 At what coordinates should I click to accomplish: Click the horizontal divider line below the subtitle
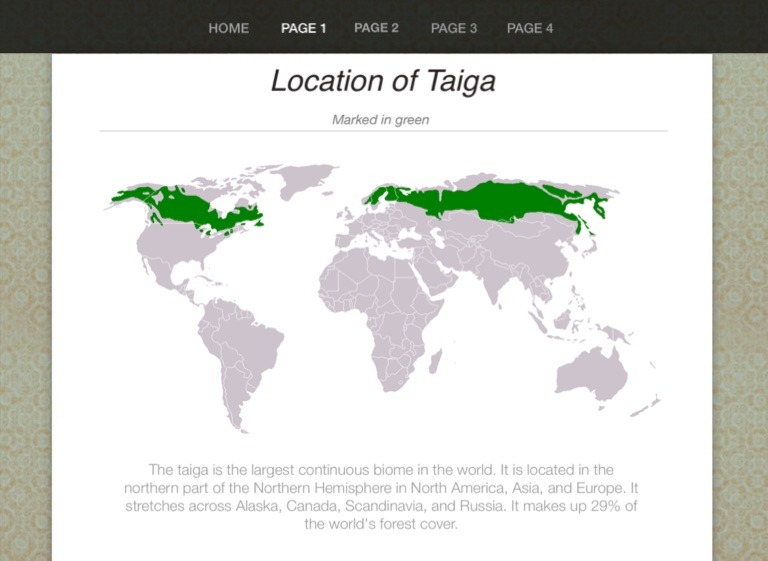(383, 131)
